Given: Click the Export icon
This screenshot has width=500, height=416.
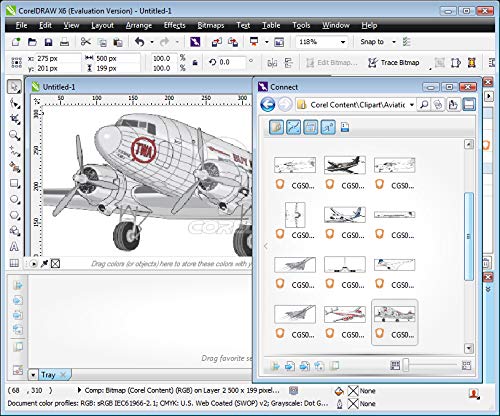Looking at the screenshot, I should [233, 42].
